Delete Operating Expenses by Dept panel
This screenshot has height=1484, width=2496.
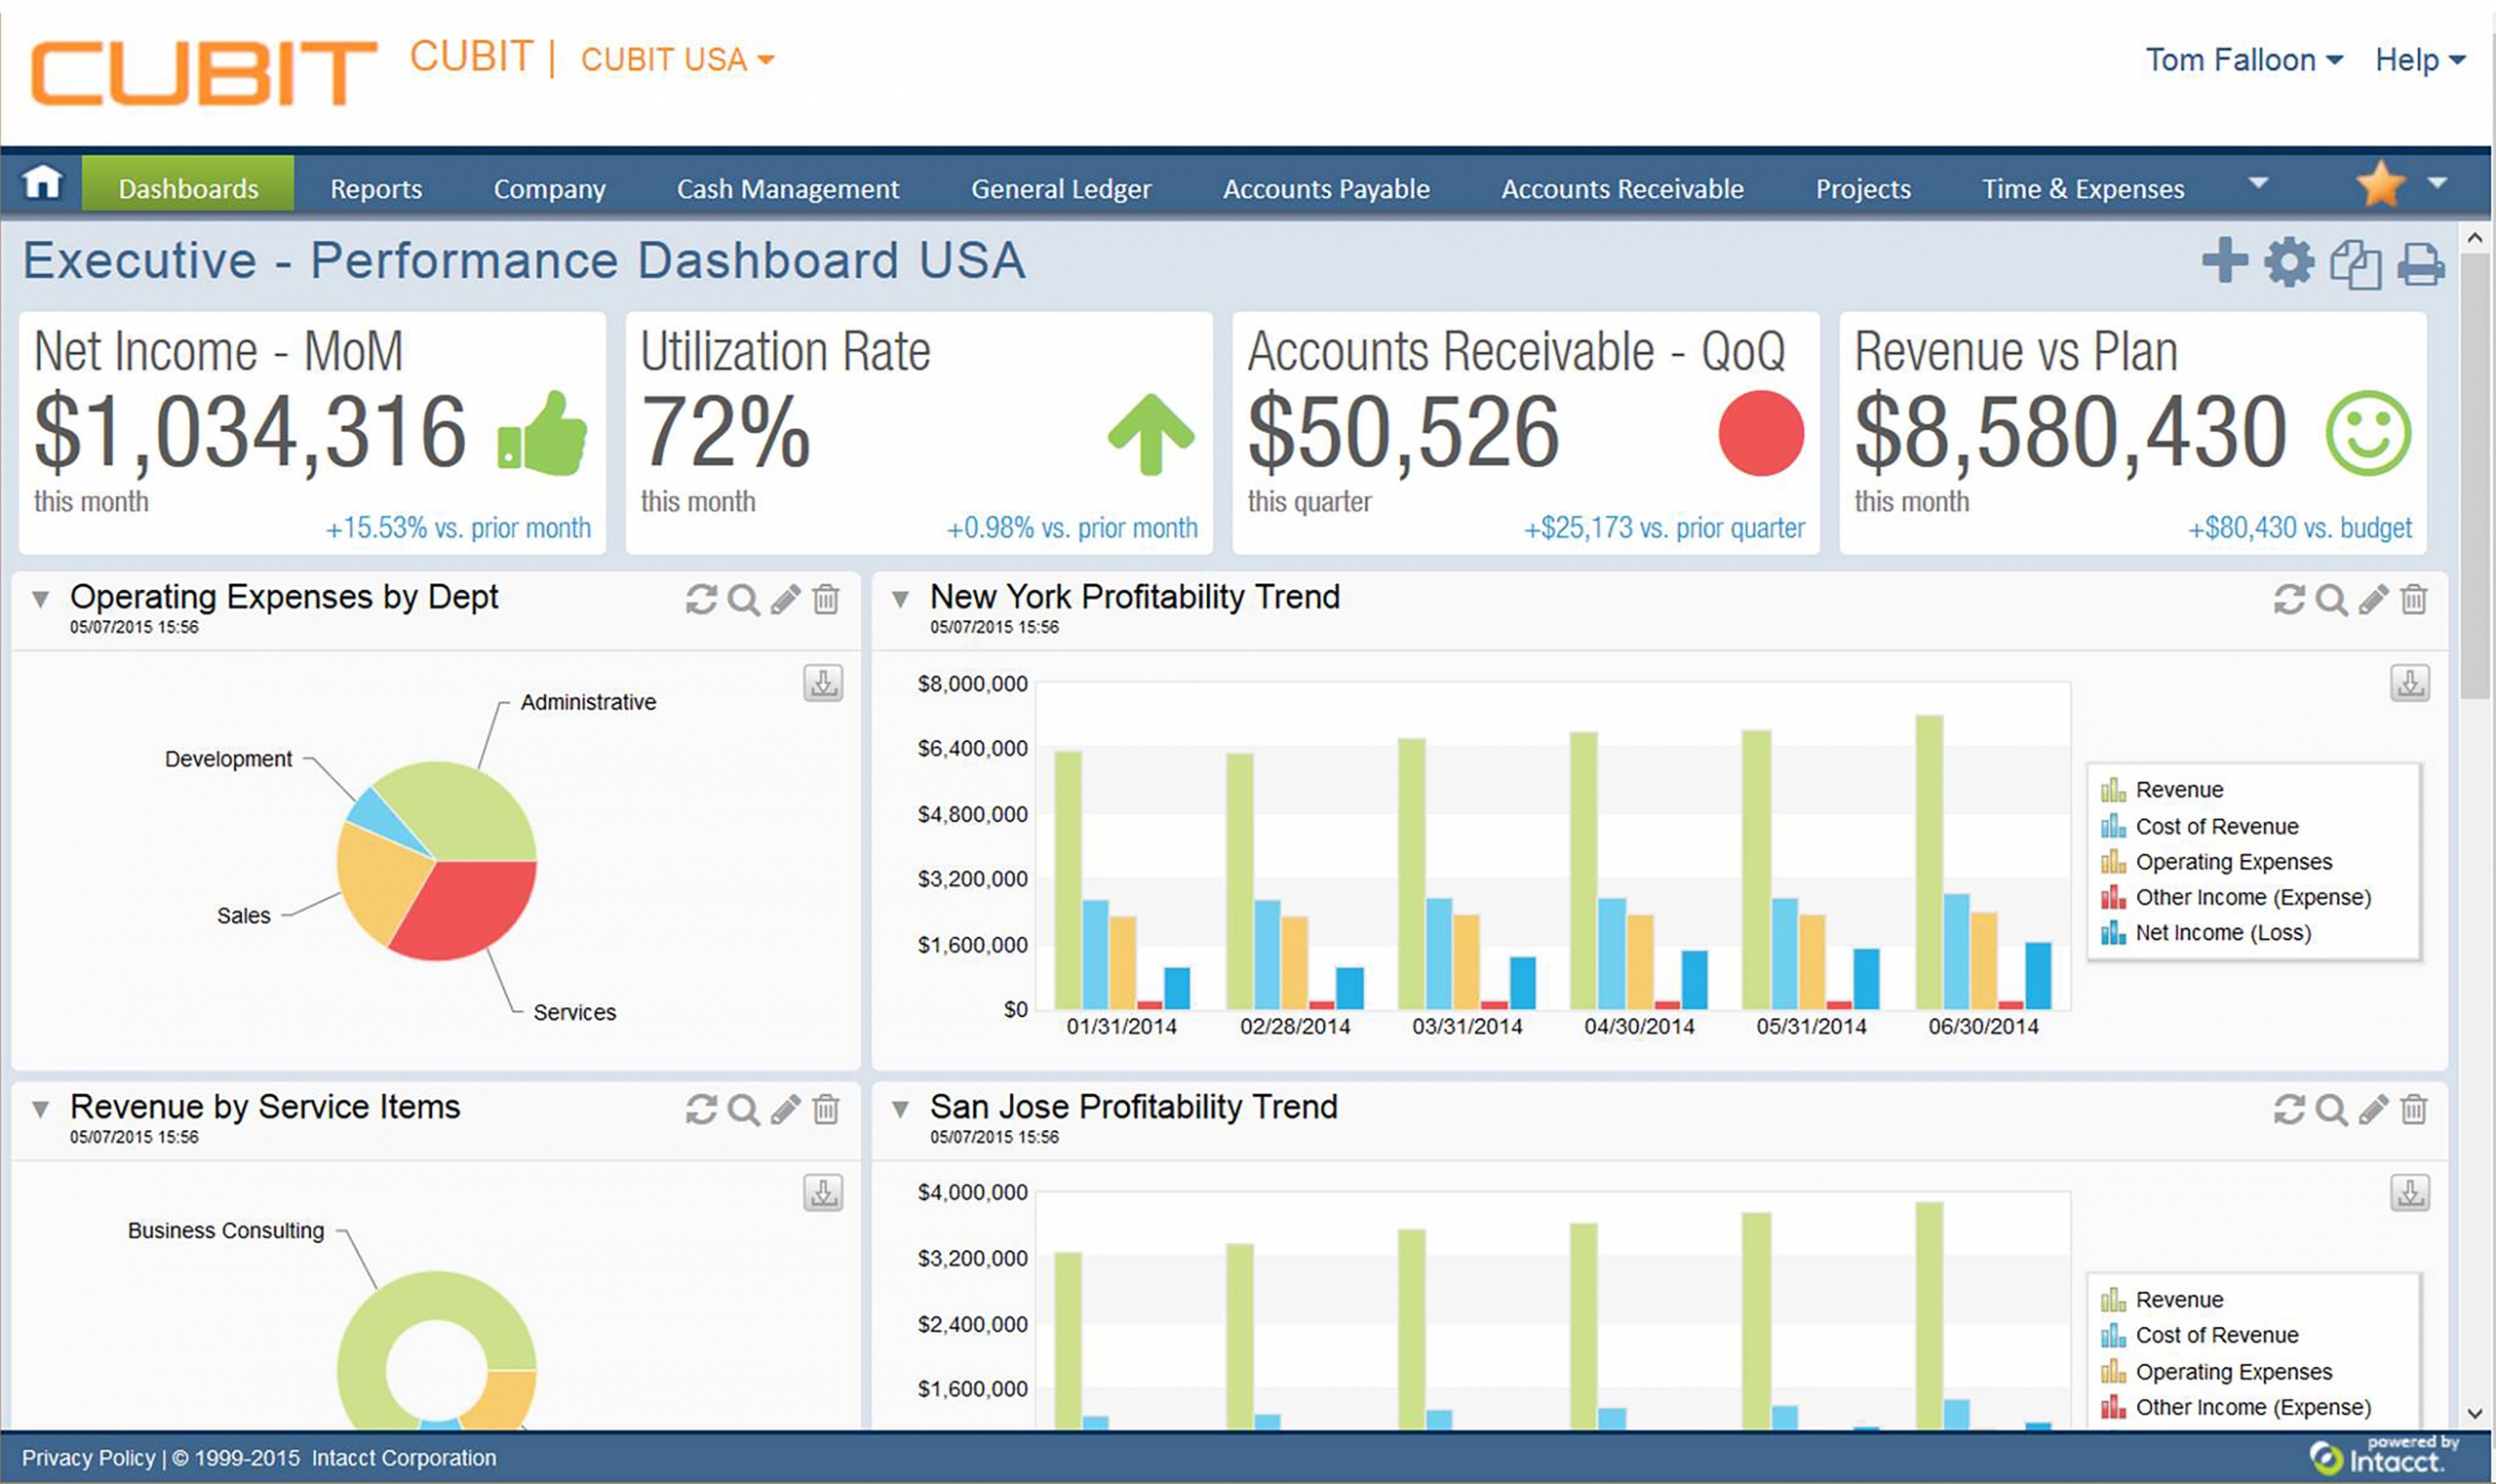826,600
